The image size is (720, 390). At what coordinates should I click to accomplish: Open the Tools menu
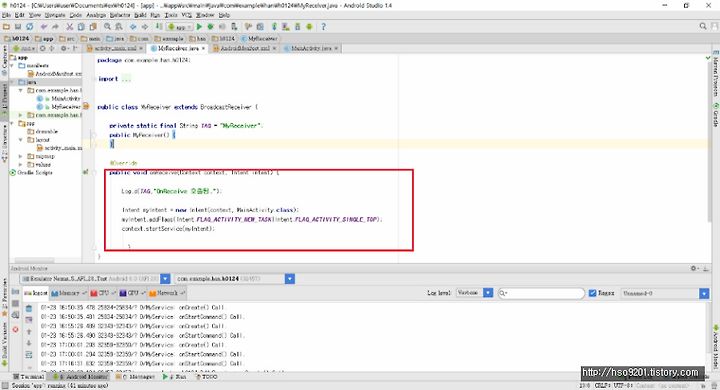pos(171,15)
